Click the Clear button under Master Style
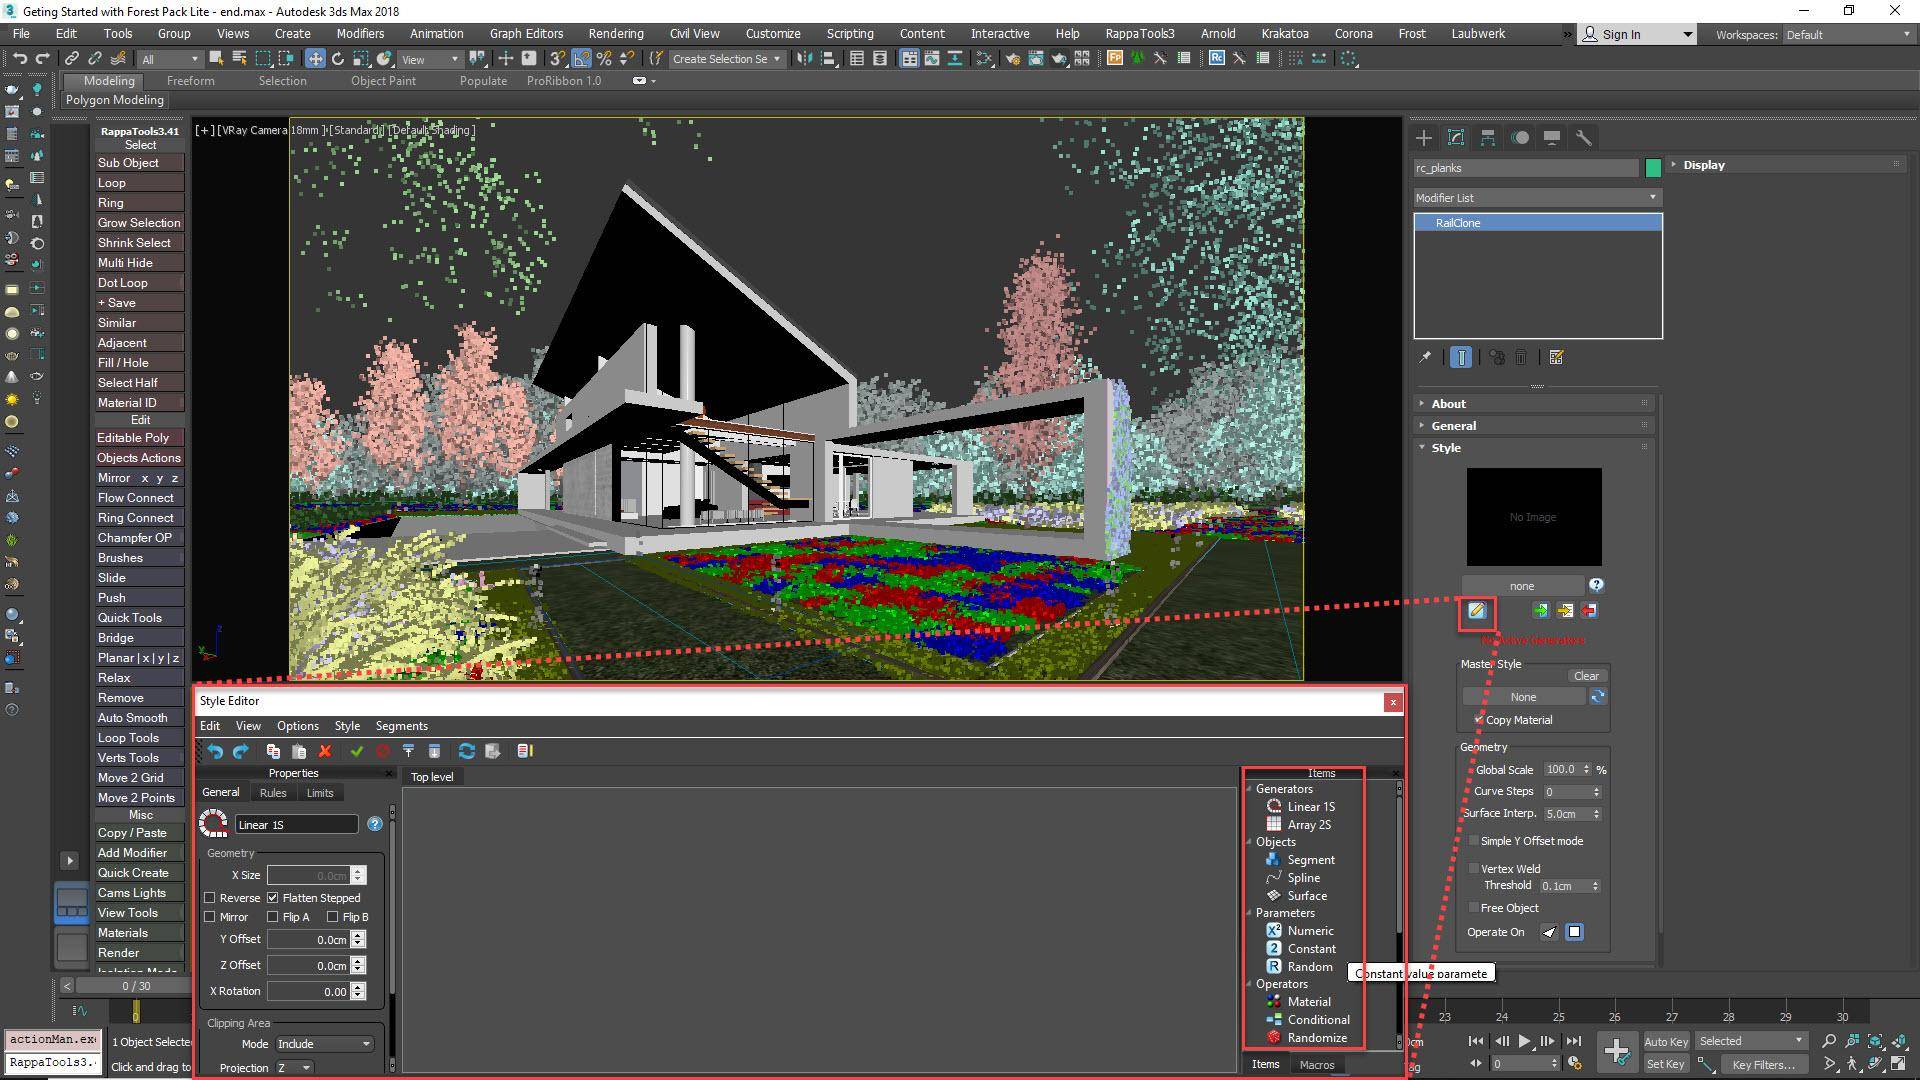The height and width of the screenshot is (1080, 1920). click(1586, 675)
